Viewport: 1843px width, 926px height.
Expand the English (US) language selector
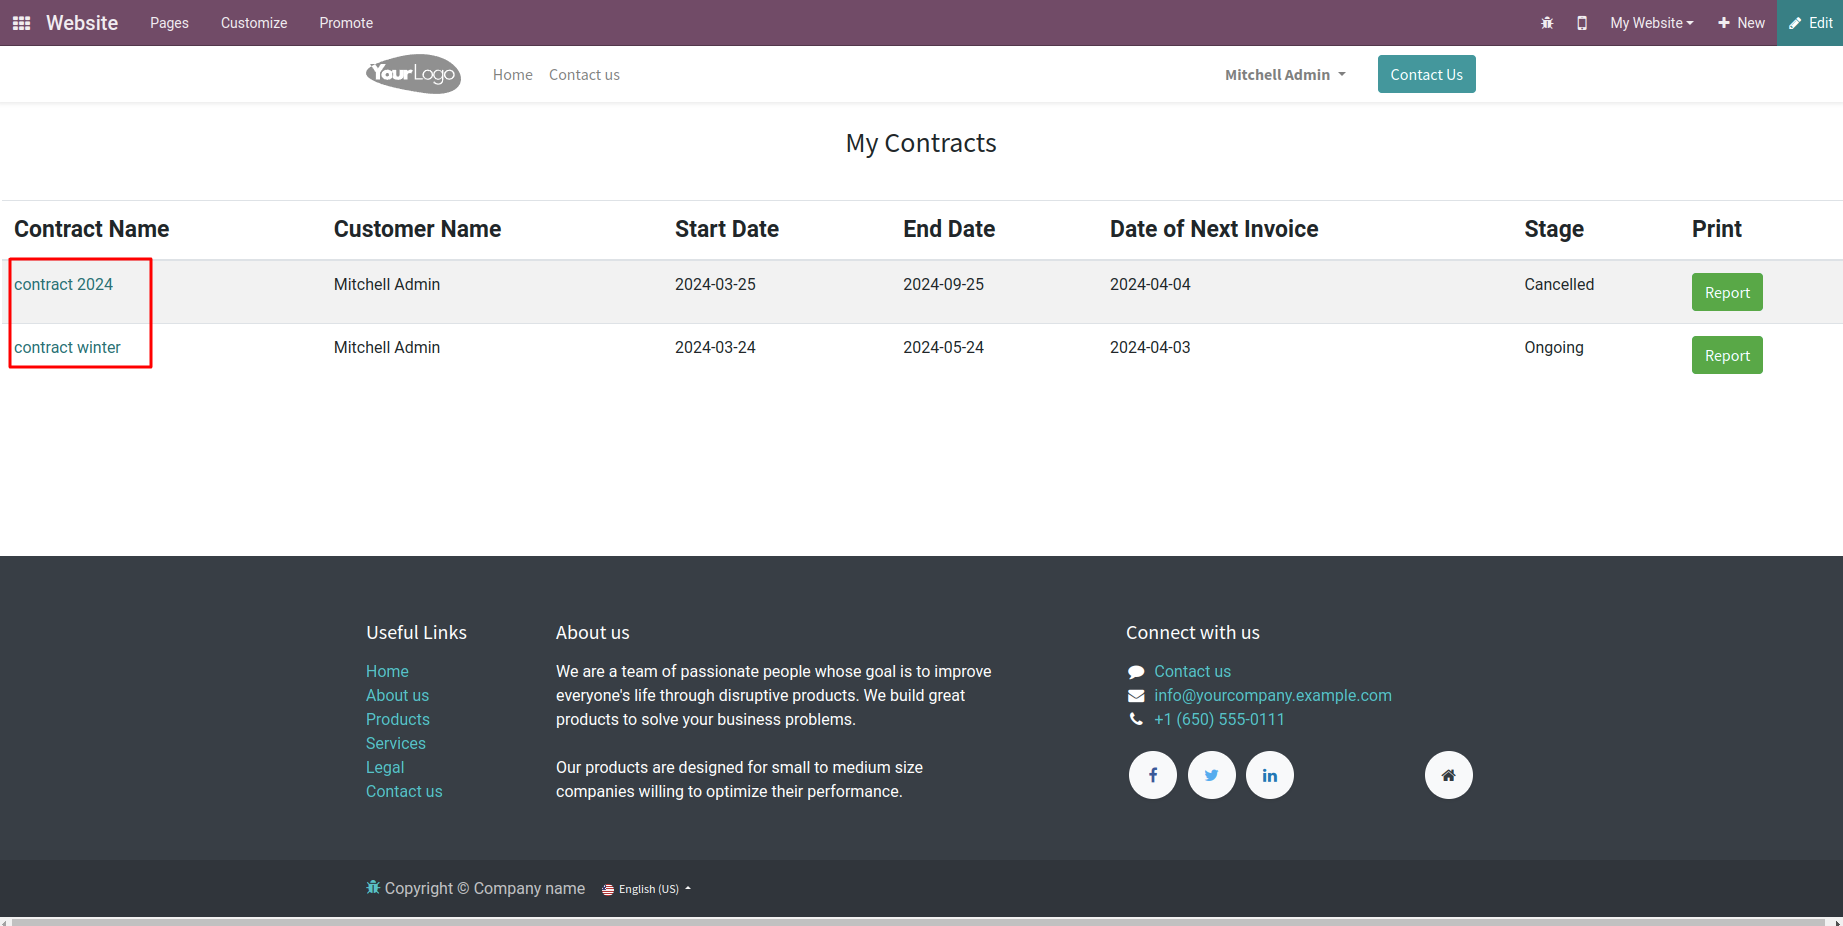(647, 889)
